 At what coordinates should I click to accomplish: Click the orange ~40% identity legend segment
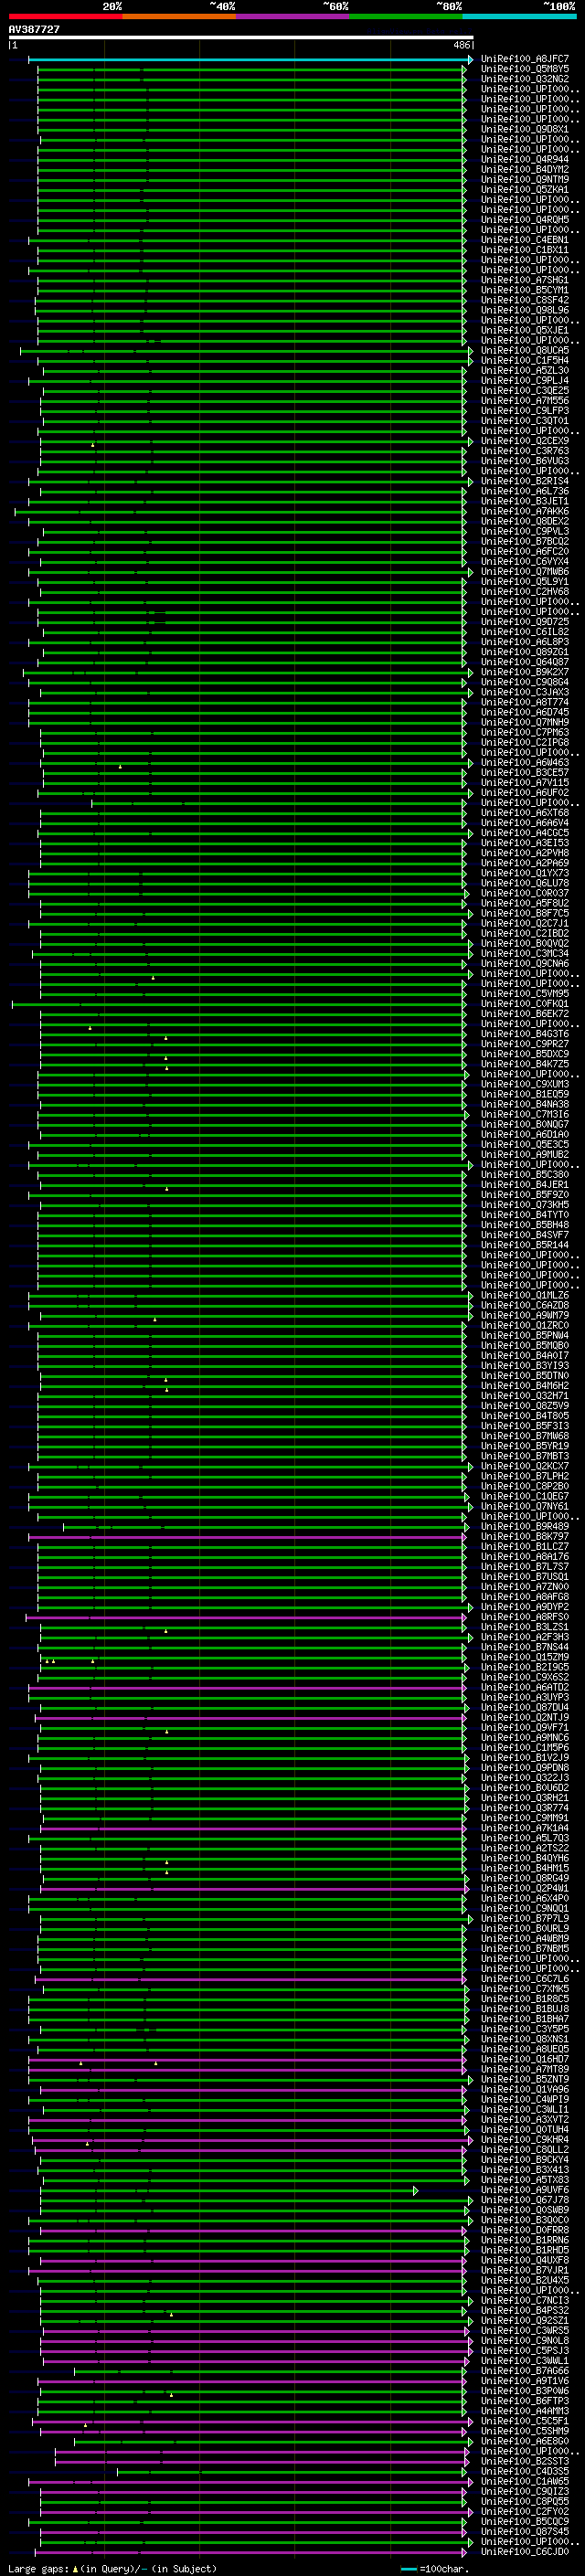[x=179, y=16]
